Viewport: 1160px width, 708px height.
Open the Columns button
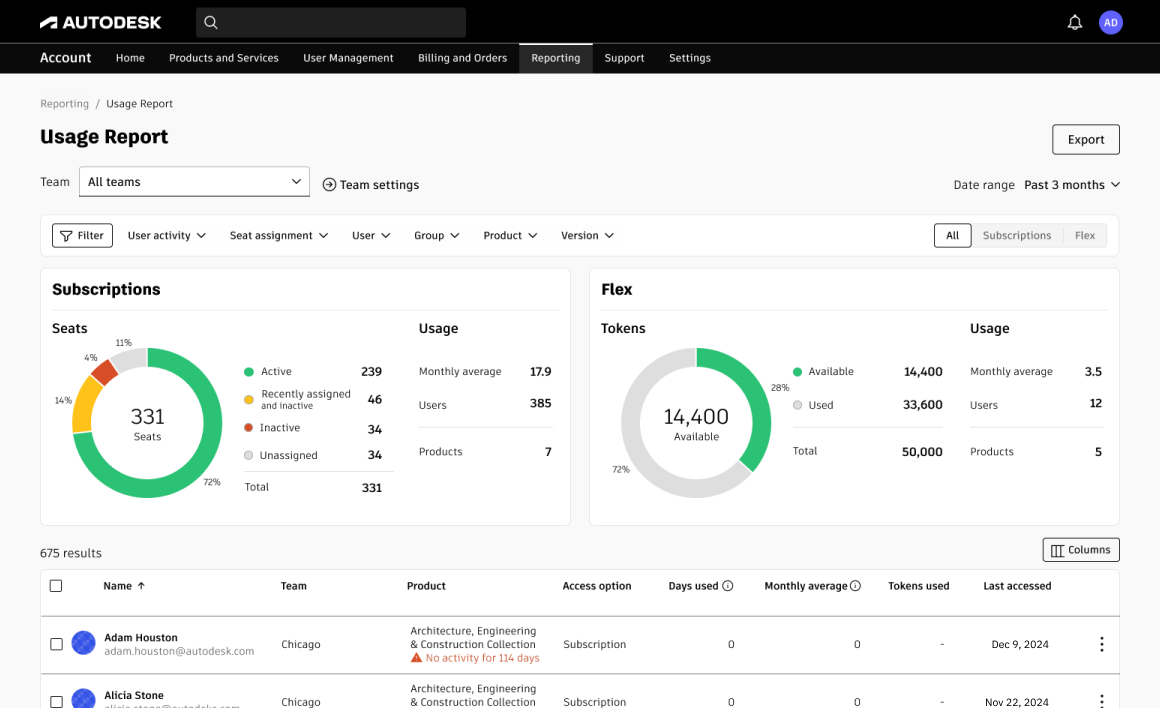1080,550
